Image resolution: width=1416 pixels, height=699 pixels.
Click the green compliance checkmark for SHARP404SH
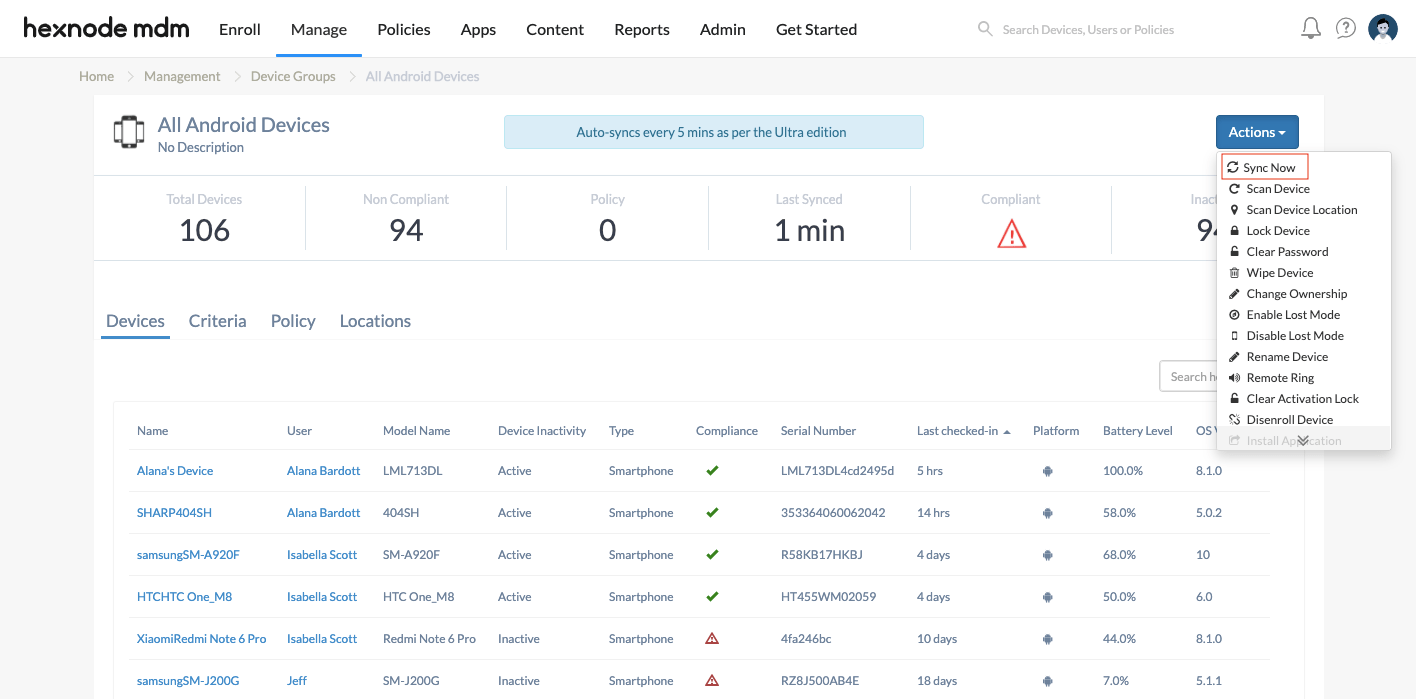click(x=711, y=512)
